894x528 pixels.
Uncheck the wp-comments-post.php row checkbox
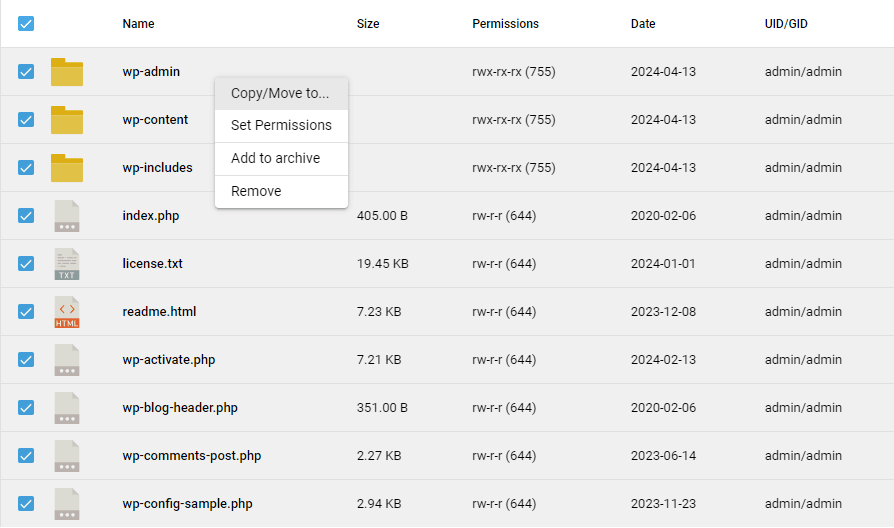(26, 455)
